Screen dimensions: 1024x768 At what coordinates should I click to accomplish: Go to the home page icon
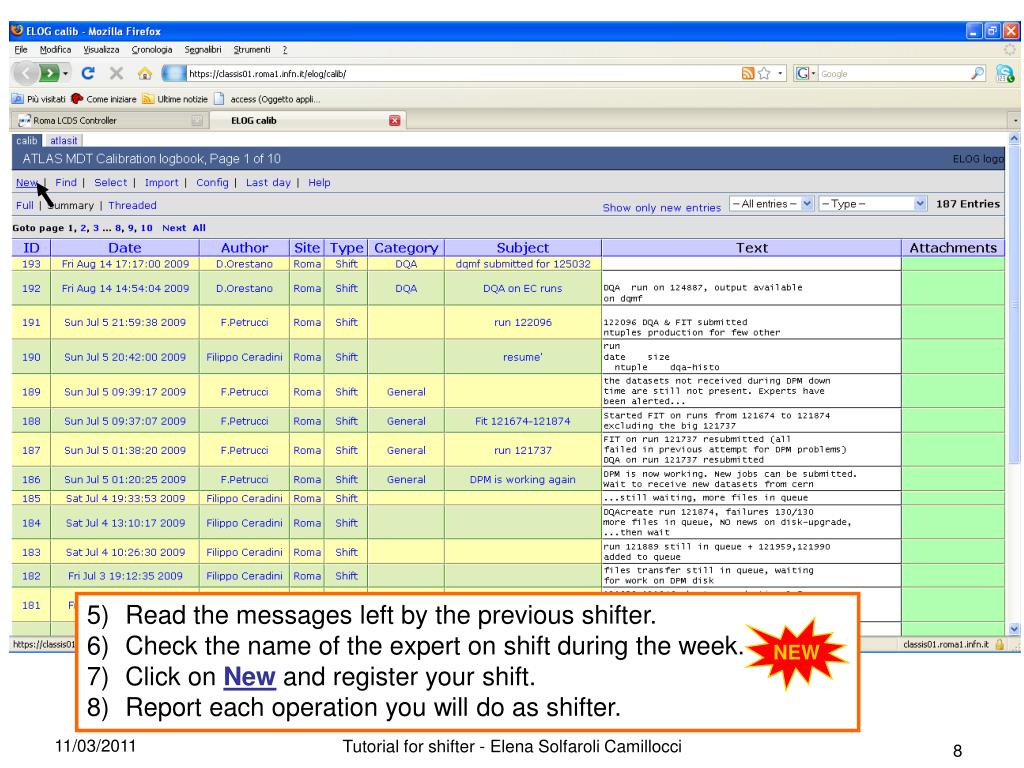click(145, 73)
